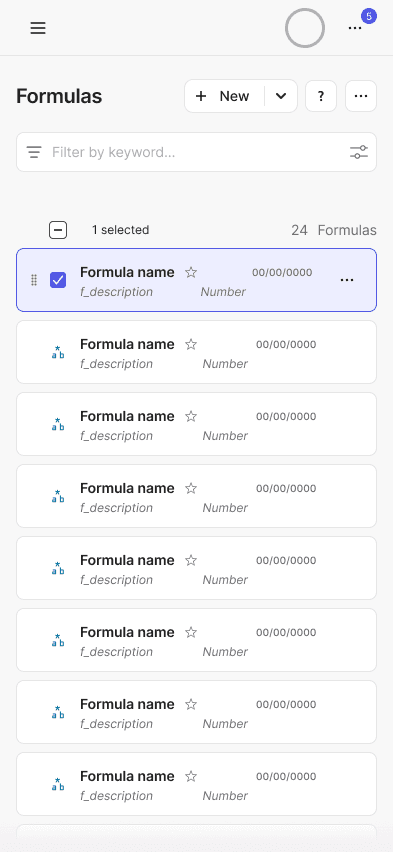Click the help question mark button
This screenshot has height=852, width=393.
[x=321, y=96]
